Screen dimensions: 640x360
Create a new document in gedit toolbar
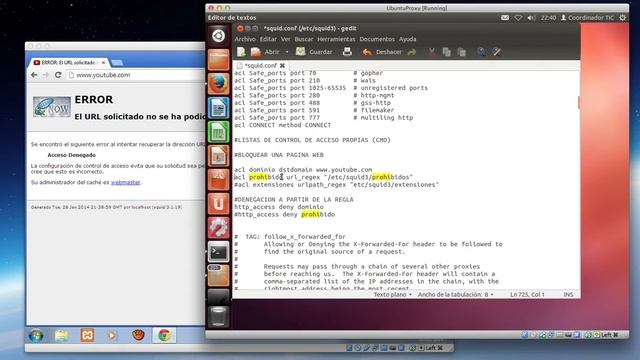click(241, 52)
